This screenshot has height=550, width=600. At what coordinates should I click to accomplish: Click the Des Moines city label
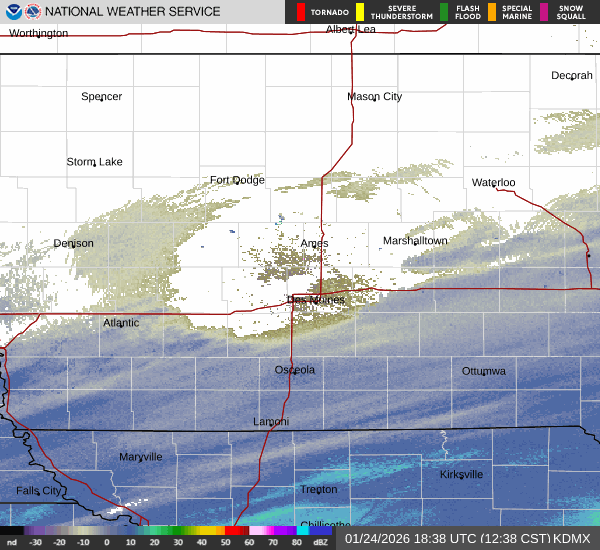coord(315,300)
